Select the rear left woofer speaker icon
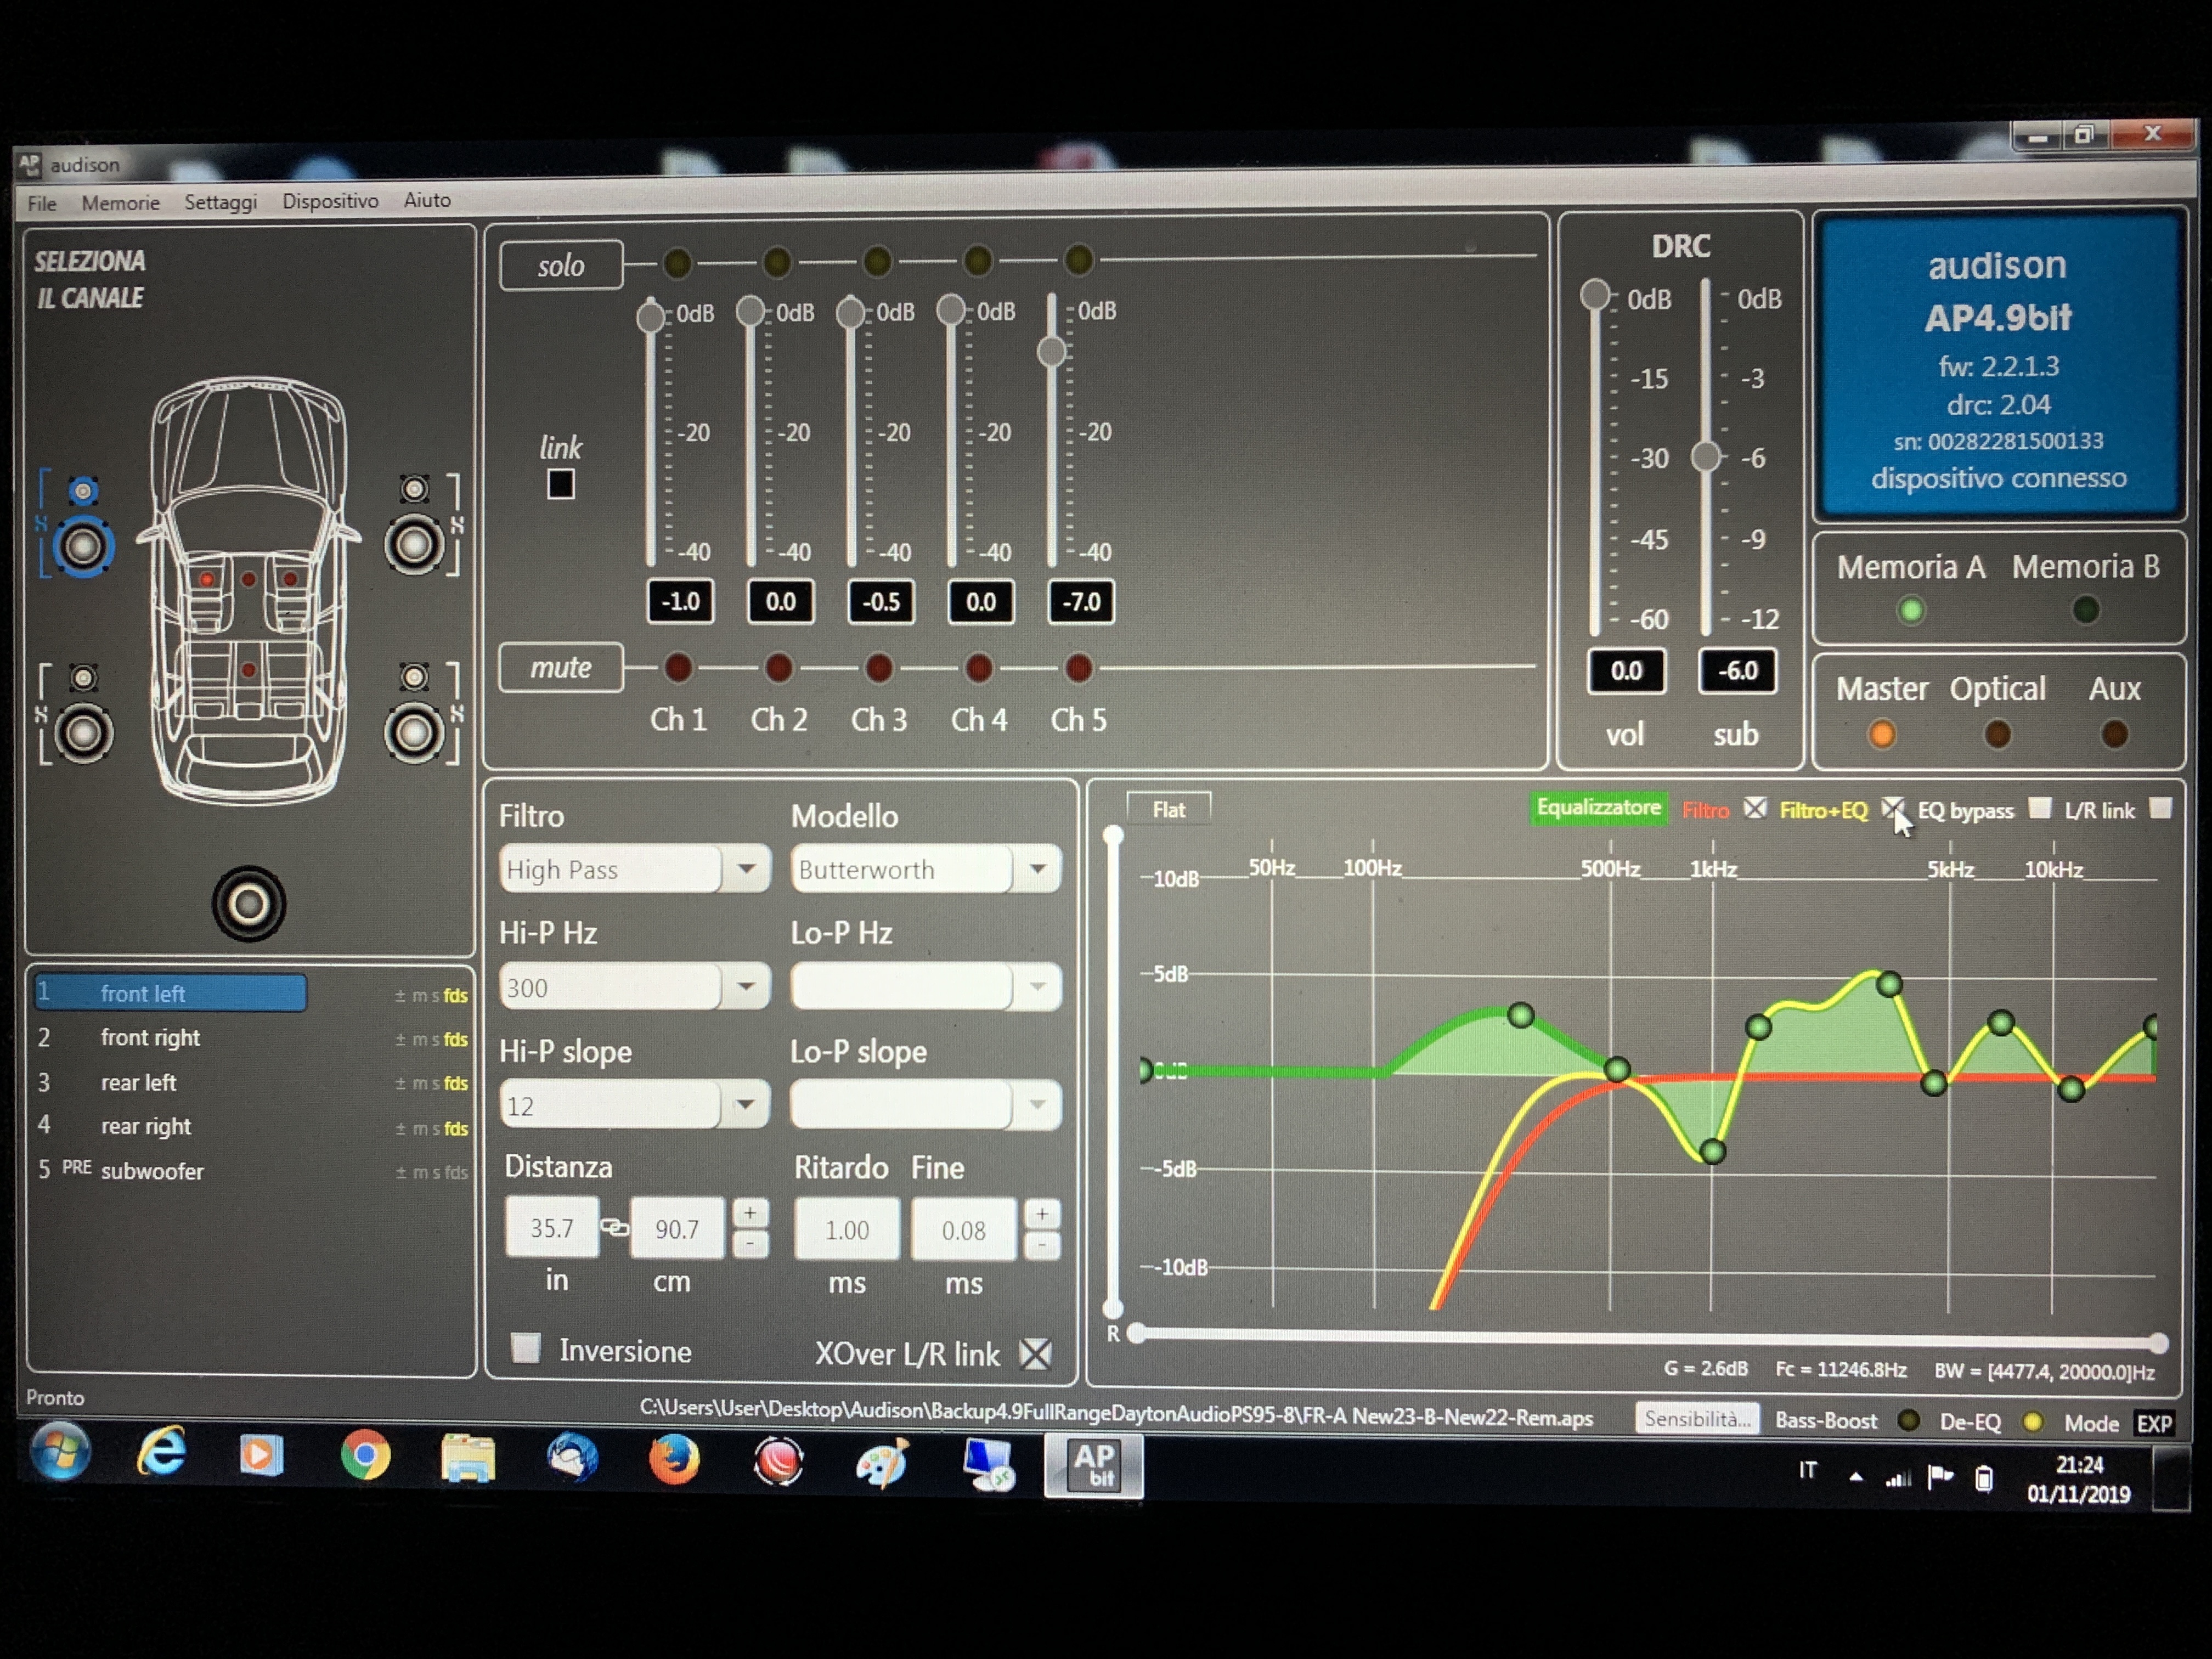This screenshot has height=1659, width=2212. (x=83, y=733)
